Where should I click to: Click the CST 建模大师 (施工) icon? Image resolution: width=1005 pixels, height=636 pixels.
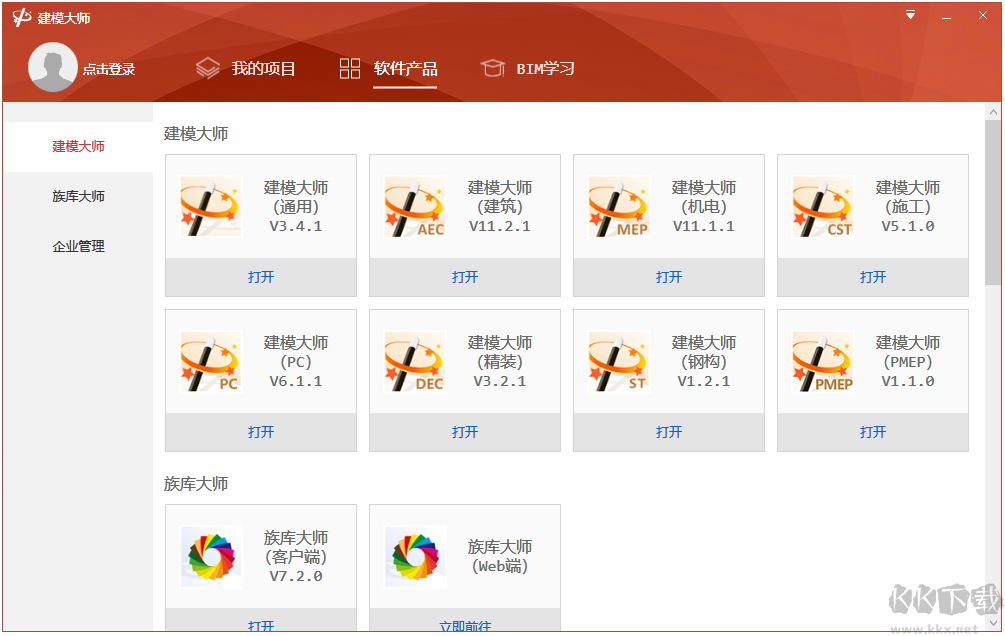[823, 207]
